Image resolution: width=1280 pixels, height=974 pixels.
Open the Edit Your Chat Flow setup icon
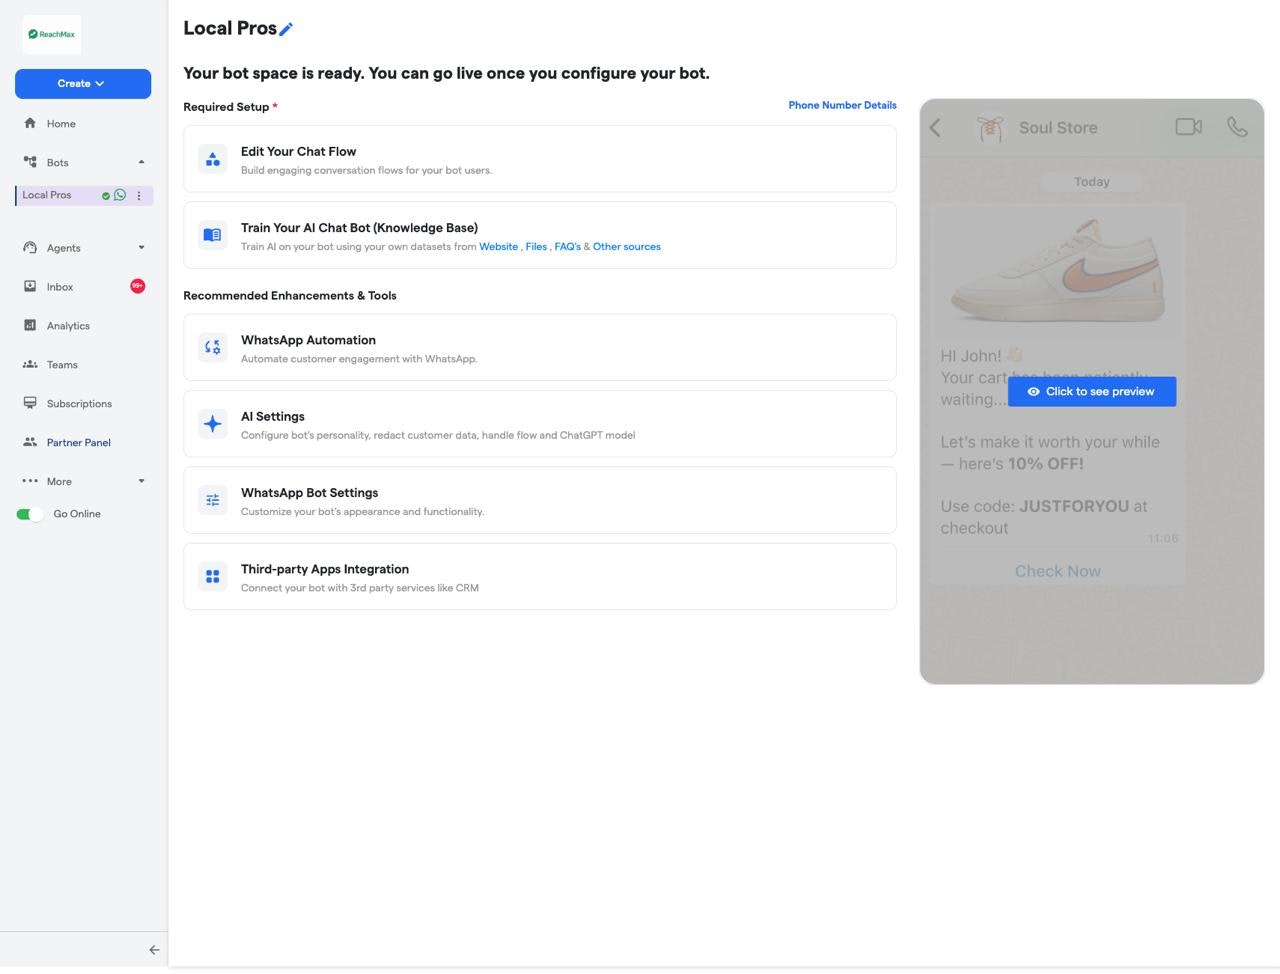pos(212,158)
